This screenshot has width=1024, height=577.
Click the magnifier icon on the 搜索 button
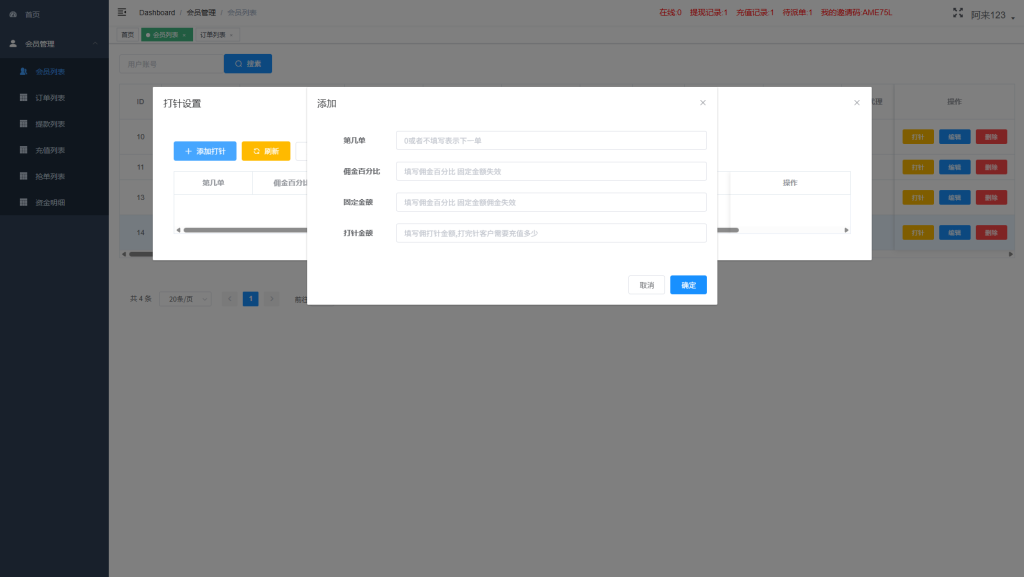pyautogui.click(x=237, y=63)
